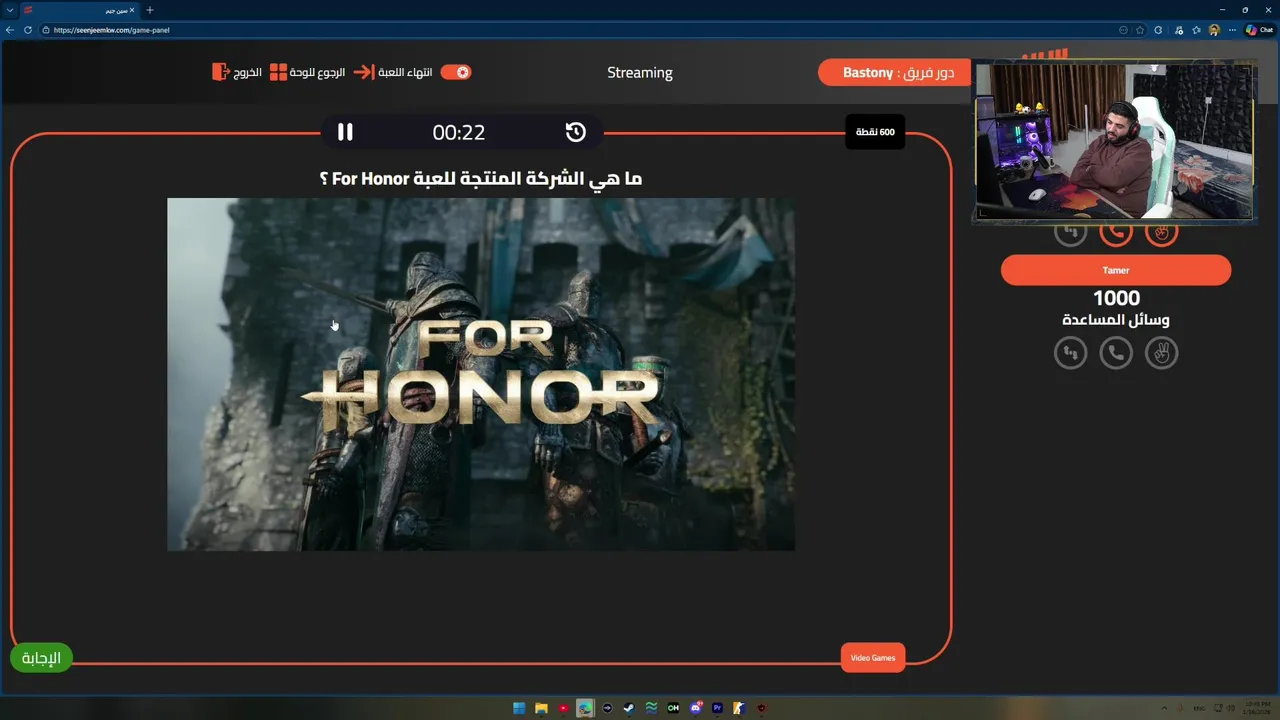Click the 00:22 timer readout

(459, 132)
